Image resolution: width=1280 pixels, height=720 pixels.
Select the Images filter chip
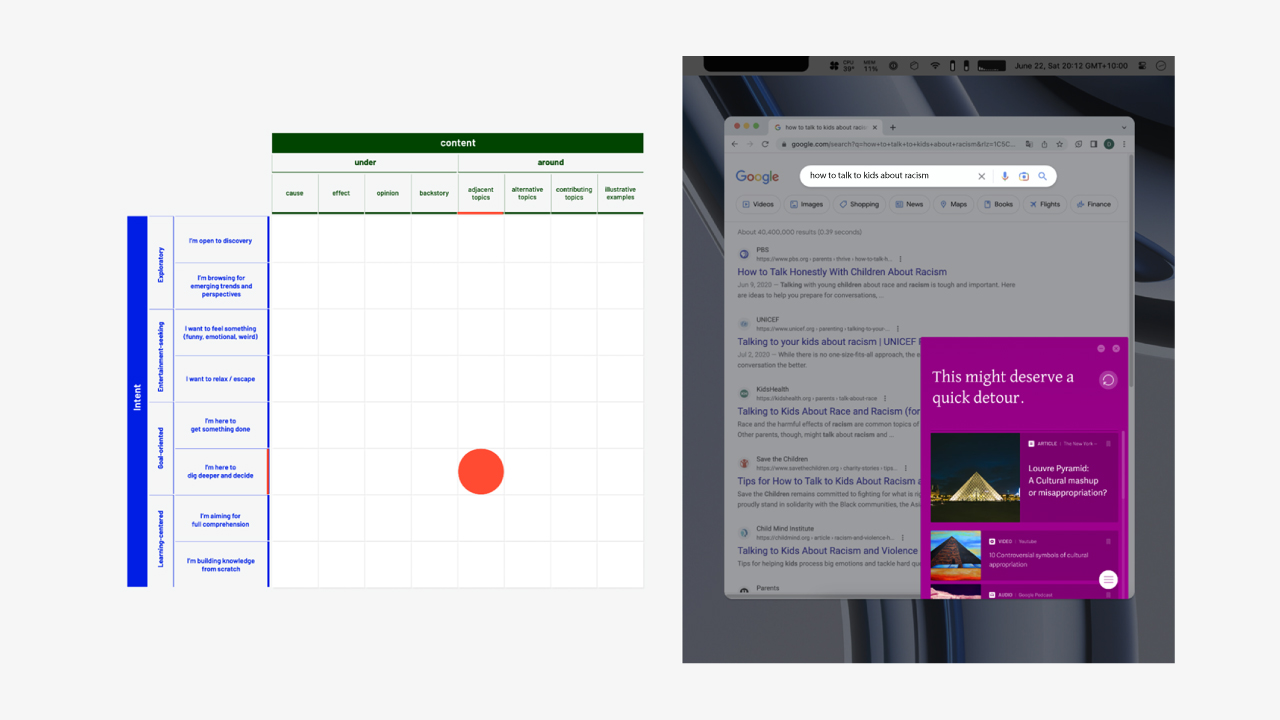[806, 204]
